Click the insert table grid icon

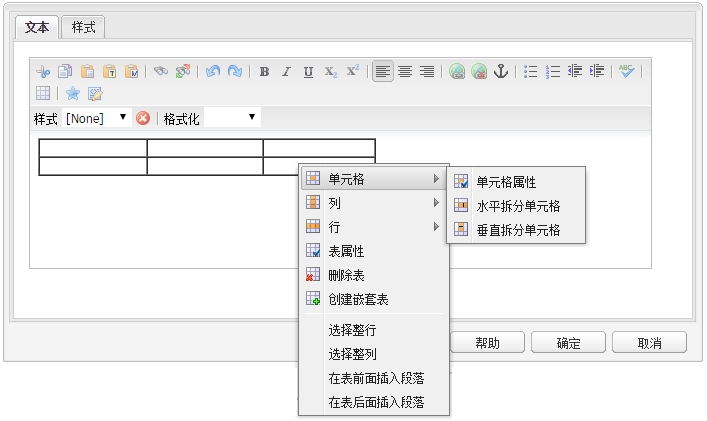(x=43, y=93)
